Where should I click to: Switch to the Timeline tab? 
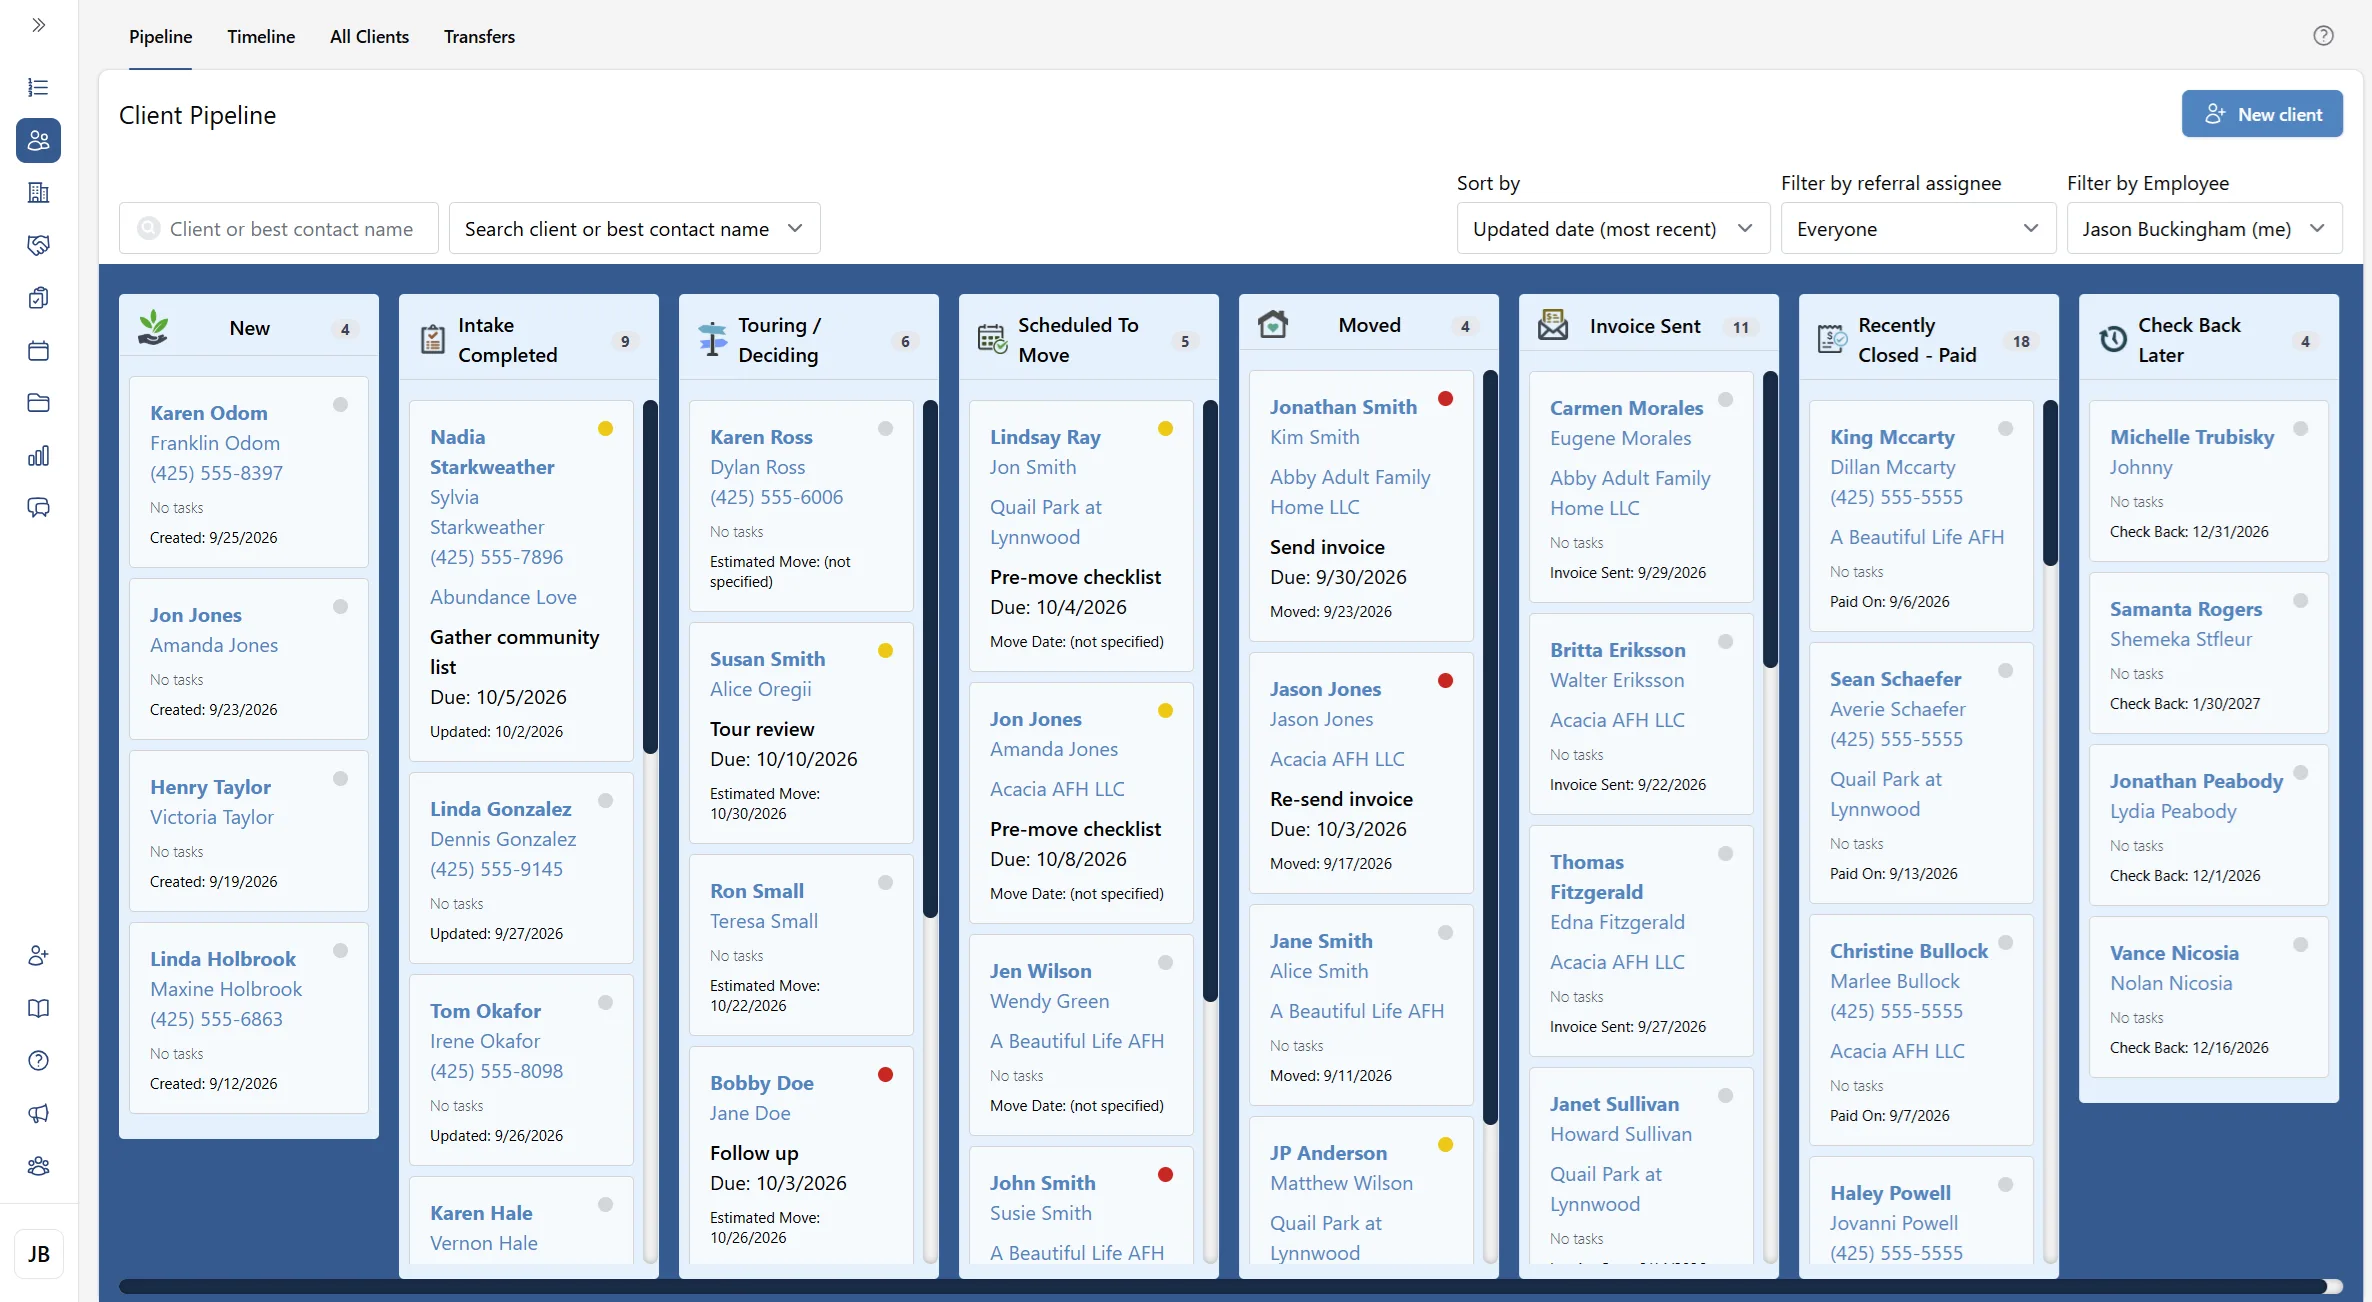click(x=261, y=37)
